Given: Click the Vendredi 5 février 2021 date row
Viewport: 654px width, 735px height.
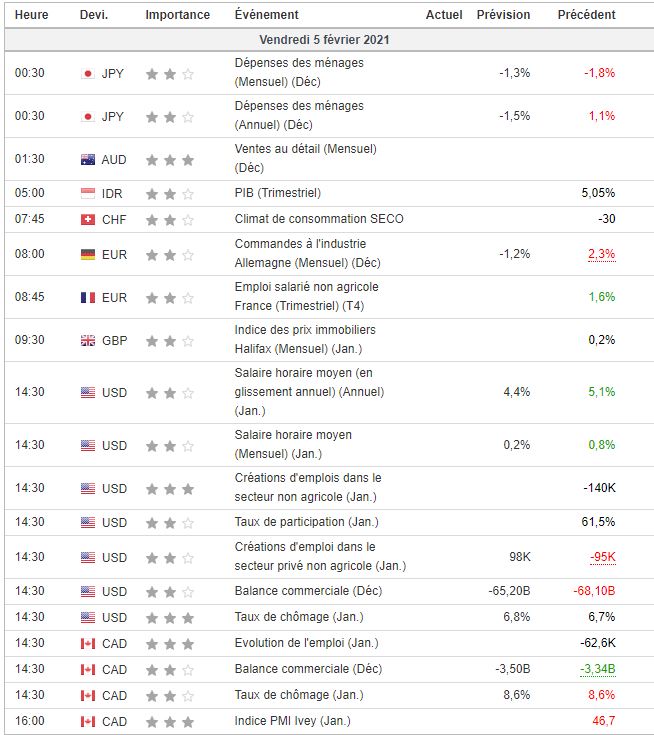Looking at the screenshot, I should tap(324, 40).
